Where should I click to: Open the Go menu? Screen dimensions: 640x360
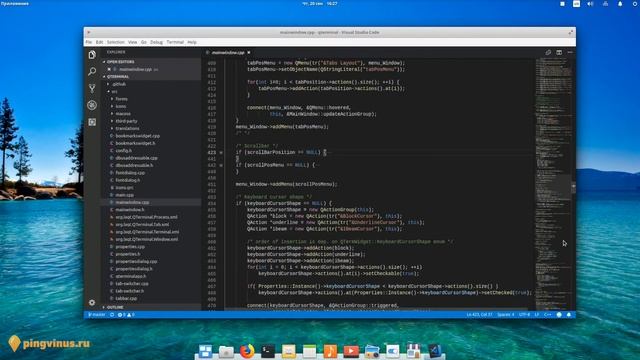(x=144, y=42)
